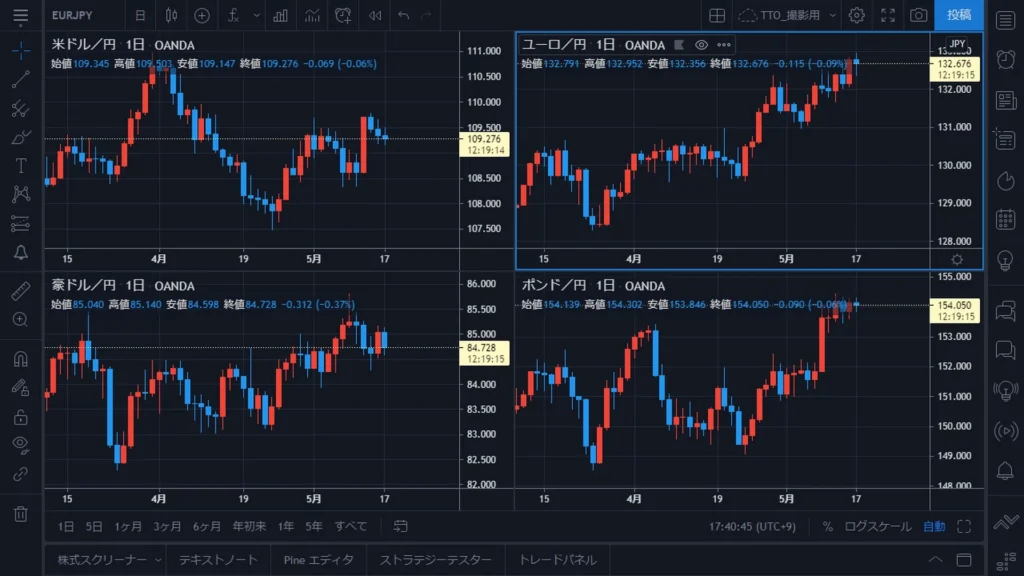Toggle ログスケール on the price axis
Screen dimensions: 1024x576
tap(877, 526)
